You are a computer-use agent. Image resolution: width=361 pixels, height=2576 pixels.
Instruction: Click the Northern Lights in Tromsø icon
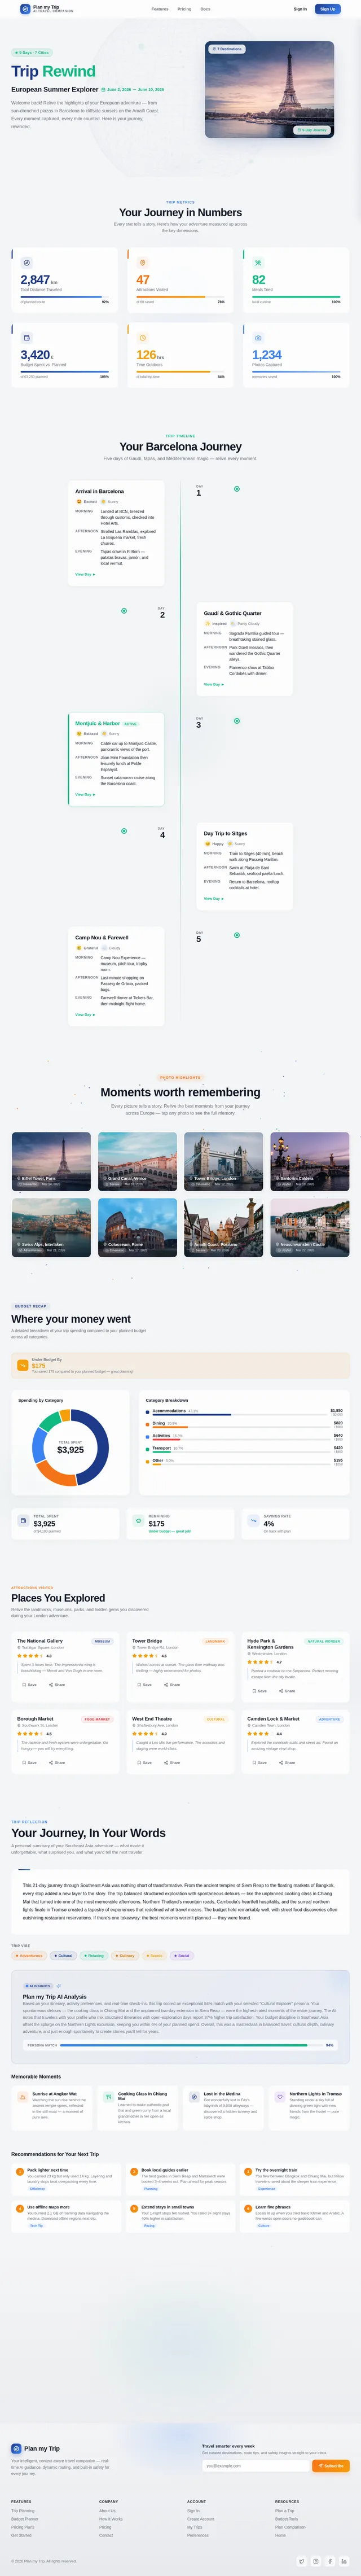[x=281, y=2097]
